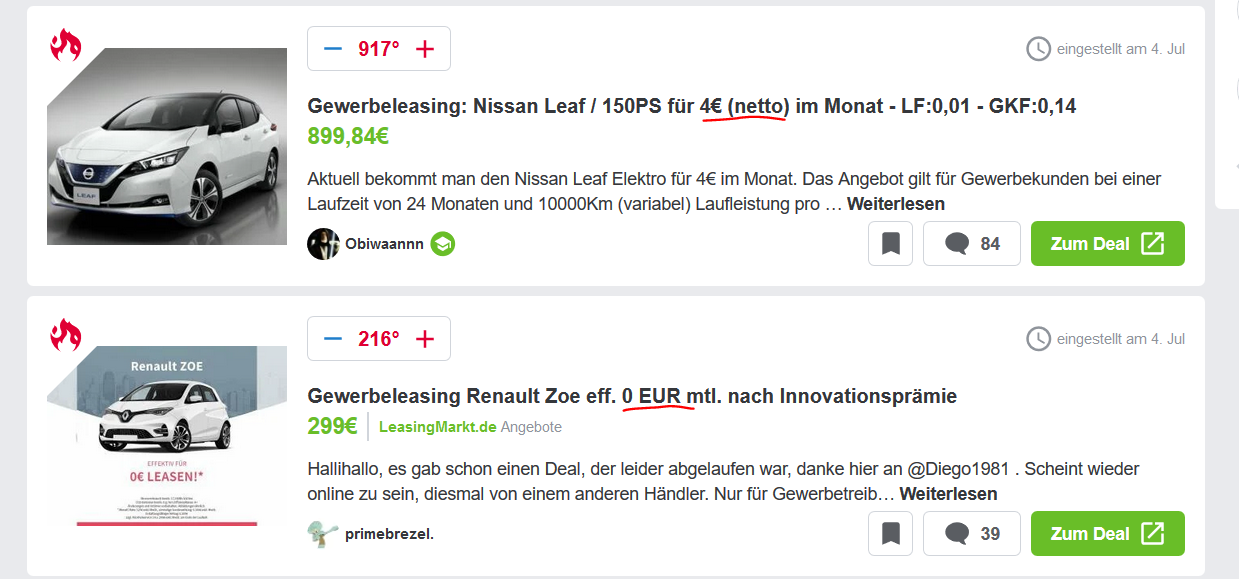Open the 84 comments on Nissan deal
The height and width of the screenshot is (579, 1239).
point(972,244)
